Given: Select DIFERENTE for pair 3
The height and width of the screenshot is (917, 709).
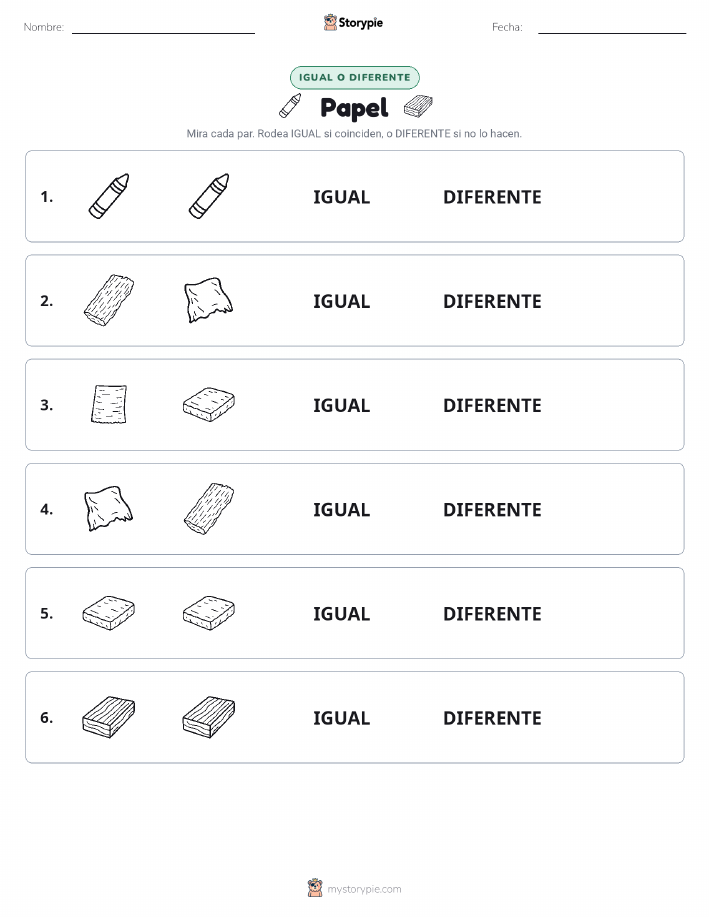Looking at the screenshot, I should 492,405.
